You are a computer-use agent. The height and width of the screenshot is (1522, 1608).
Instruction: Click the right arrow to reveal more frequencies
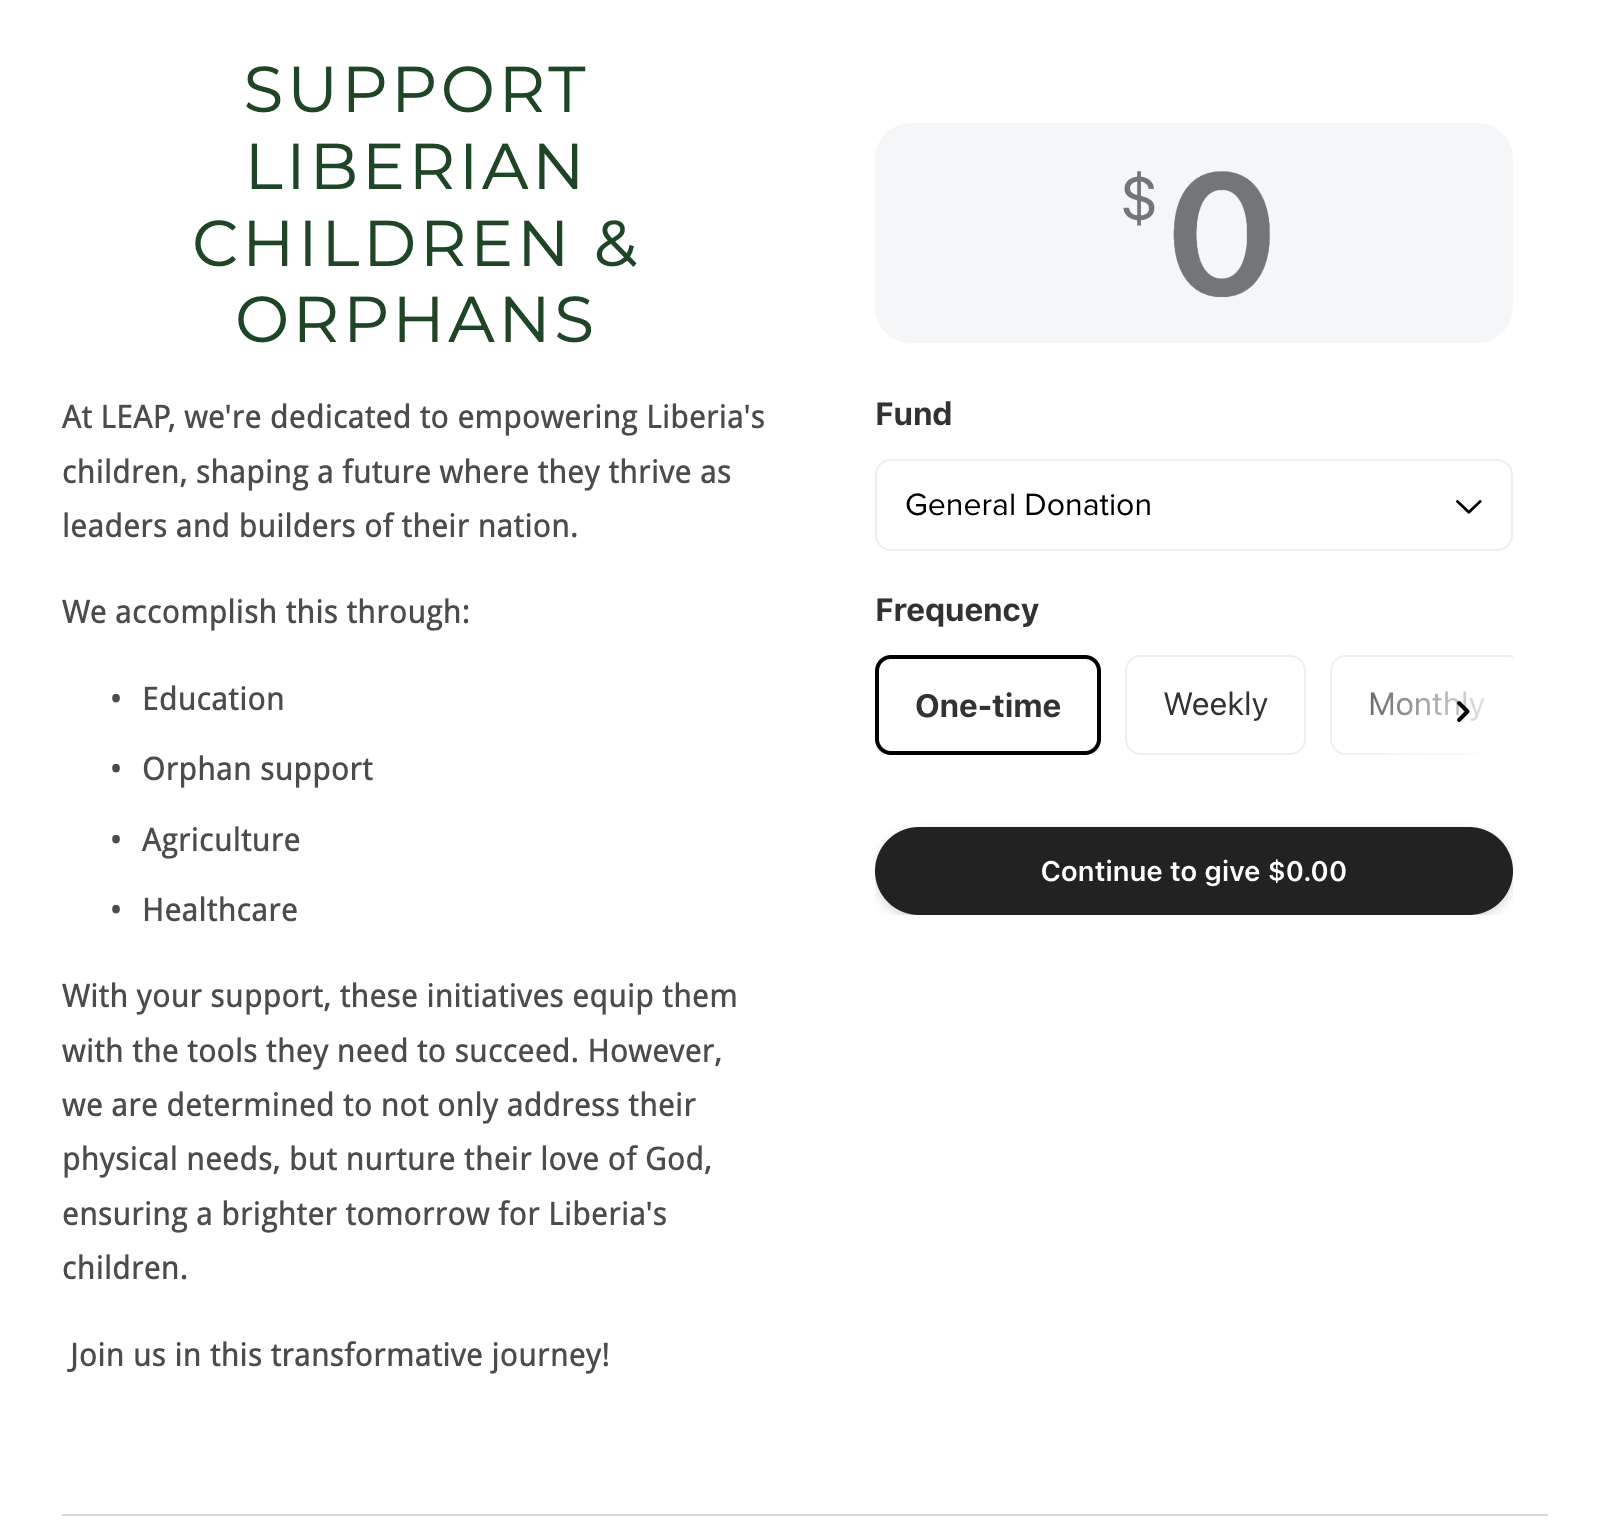coord(1463,710)
